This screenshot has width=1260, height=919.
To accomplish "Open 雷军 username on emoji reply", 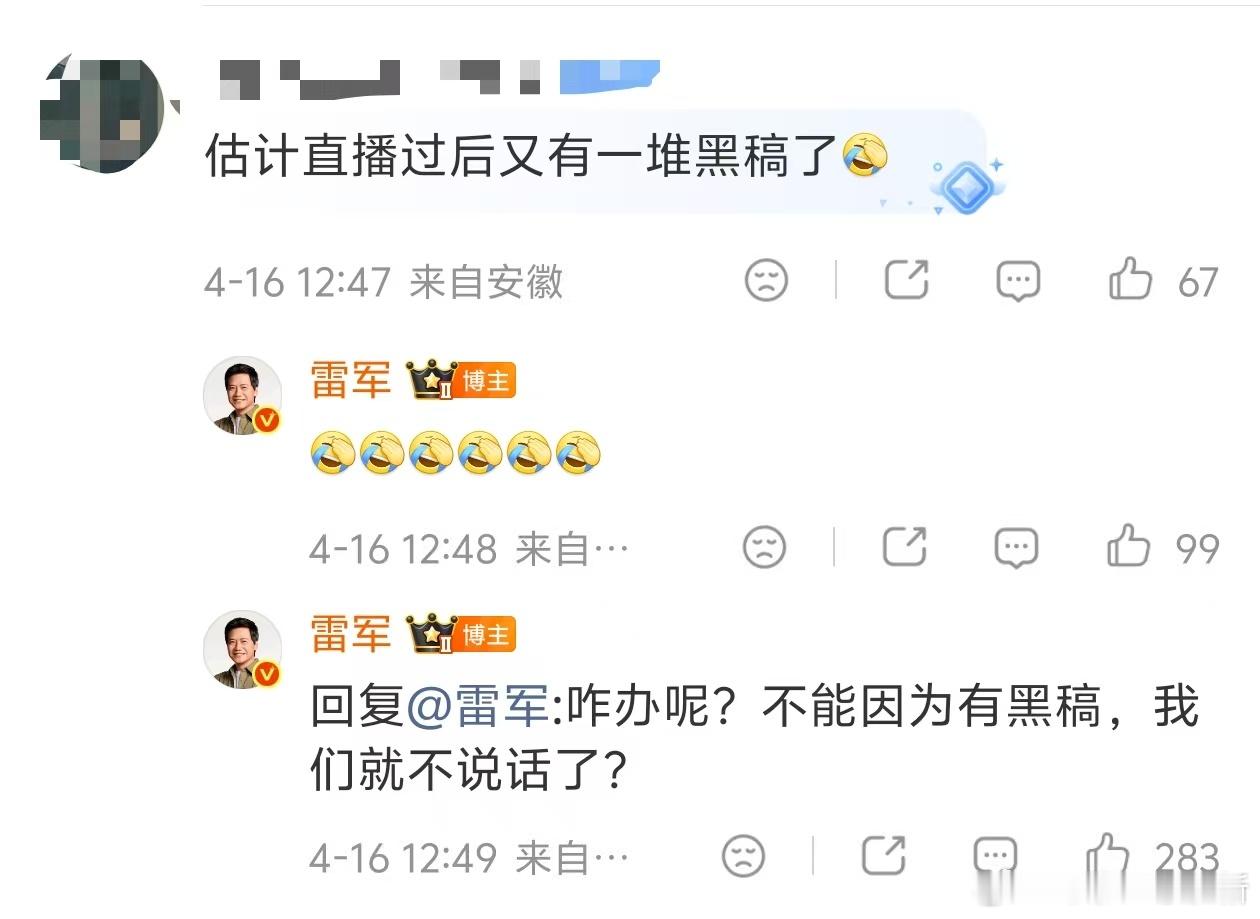I will pos(350,381).
